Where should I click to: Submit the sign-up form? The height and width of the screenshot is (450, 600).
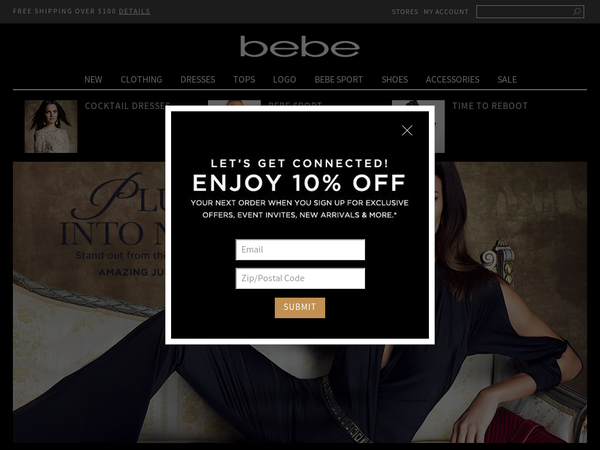coord(300,308)
